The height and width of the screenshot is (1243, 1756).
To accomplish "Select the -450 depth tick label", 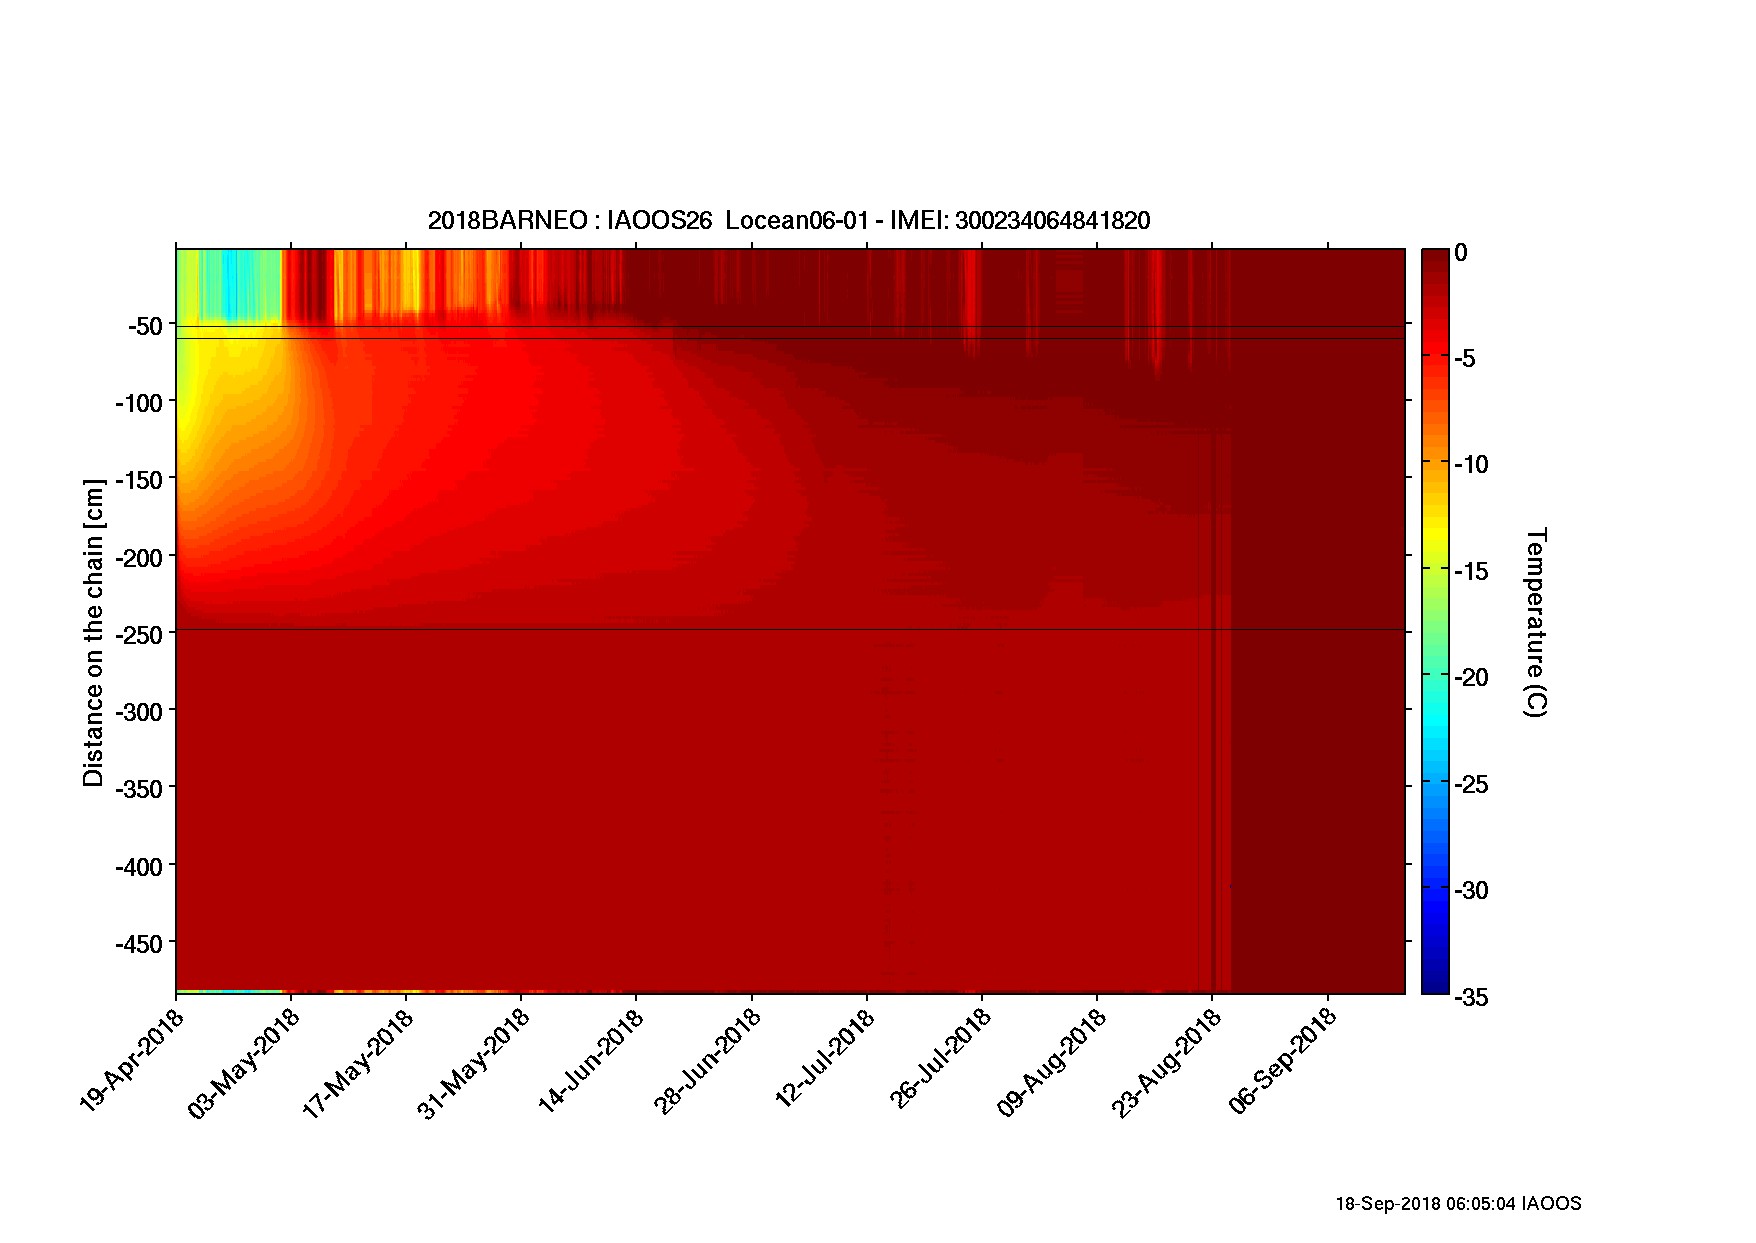I will (139, 944).
